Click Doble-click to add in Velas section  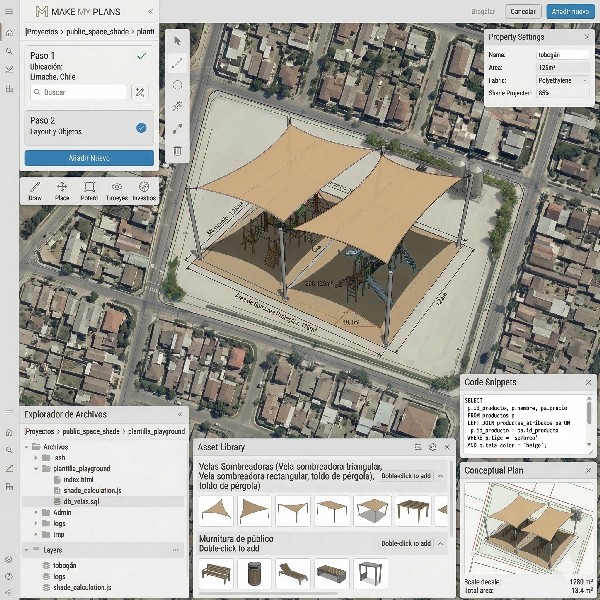click(406, 476)
